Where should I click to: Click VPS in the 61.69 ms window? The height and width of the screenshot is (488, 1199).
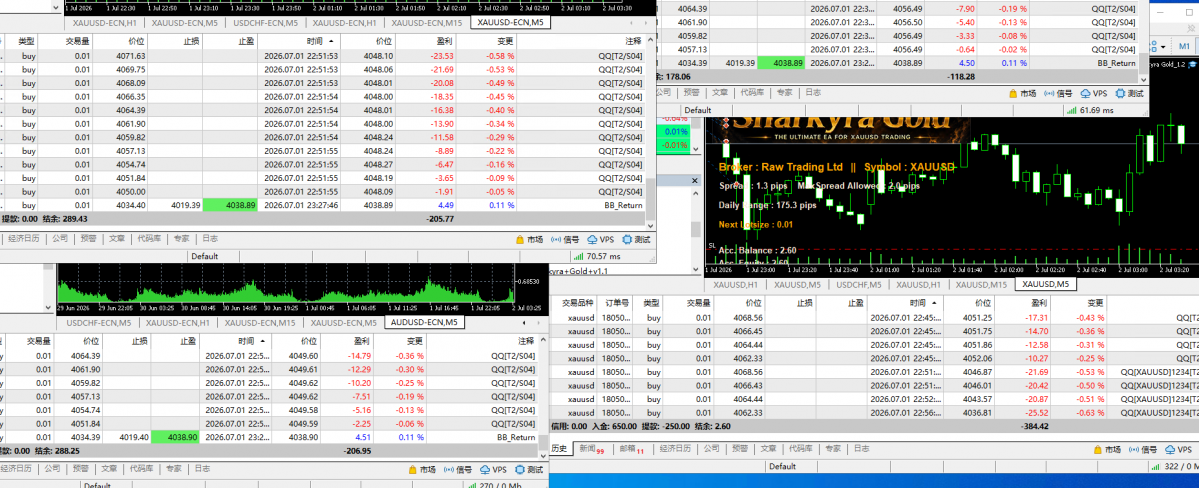click(x=1093, y=93)
